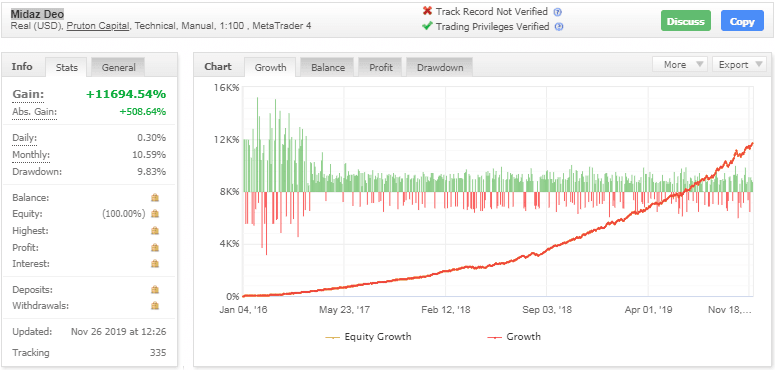Switch to the Balance chart tab
The height and width of the screenshot is (370, 775).
click(328, 68)
